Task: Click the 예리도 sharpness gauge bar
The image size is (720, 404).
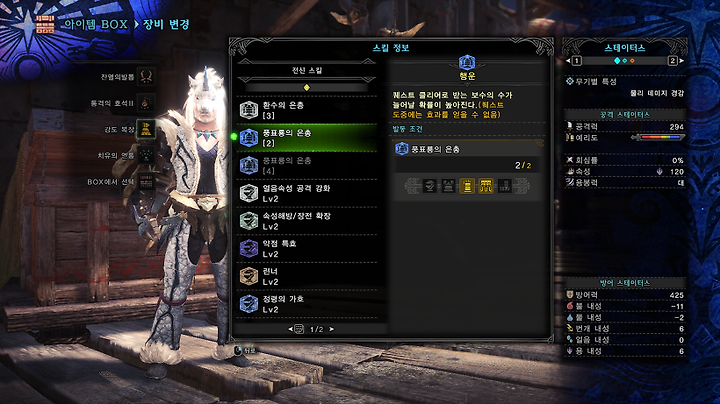Action: pyautogui.click(x=658, y=137)
